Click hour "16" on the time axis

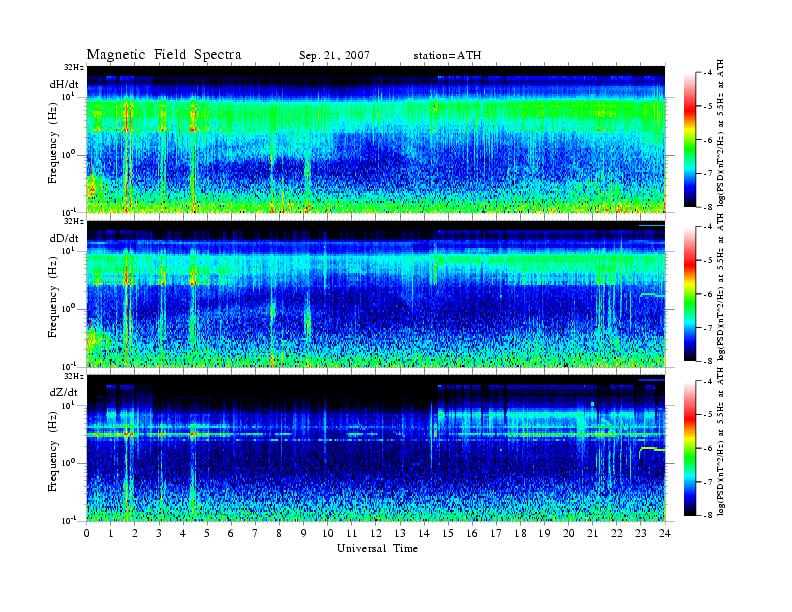pyautogui.click(x=472, y=533)
